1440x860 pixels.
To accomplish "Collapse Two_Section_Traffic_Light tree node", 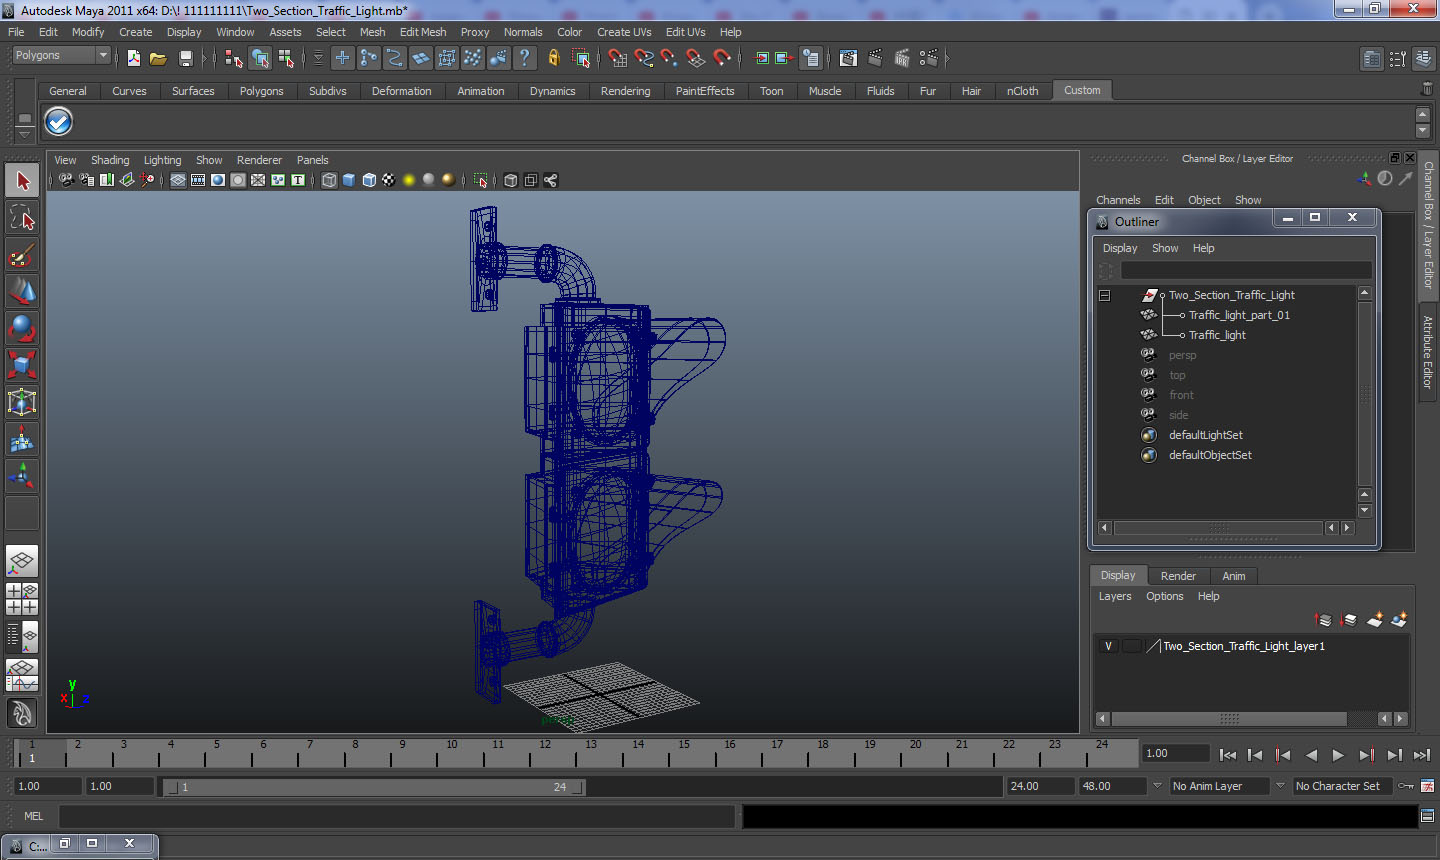I will (x=1105, y=295).
